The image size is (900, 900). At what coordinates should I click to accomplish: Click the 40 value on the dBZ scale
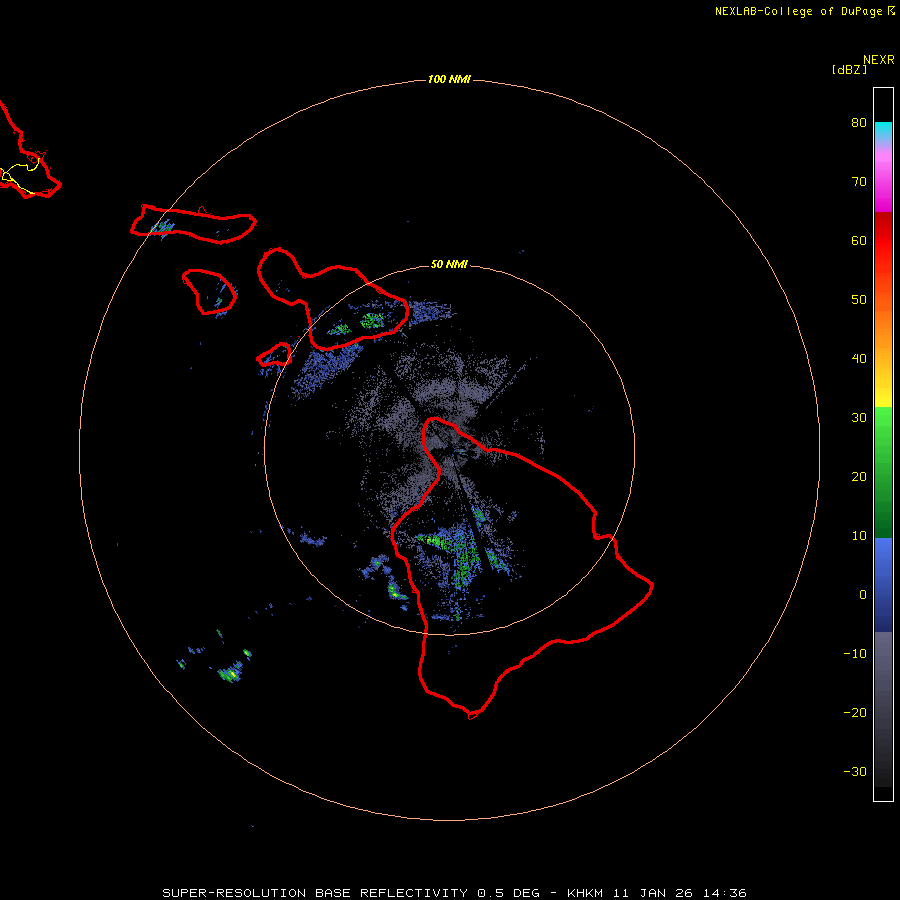(859, 359)
